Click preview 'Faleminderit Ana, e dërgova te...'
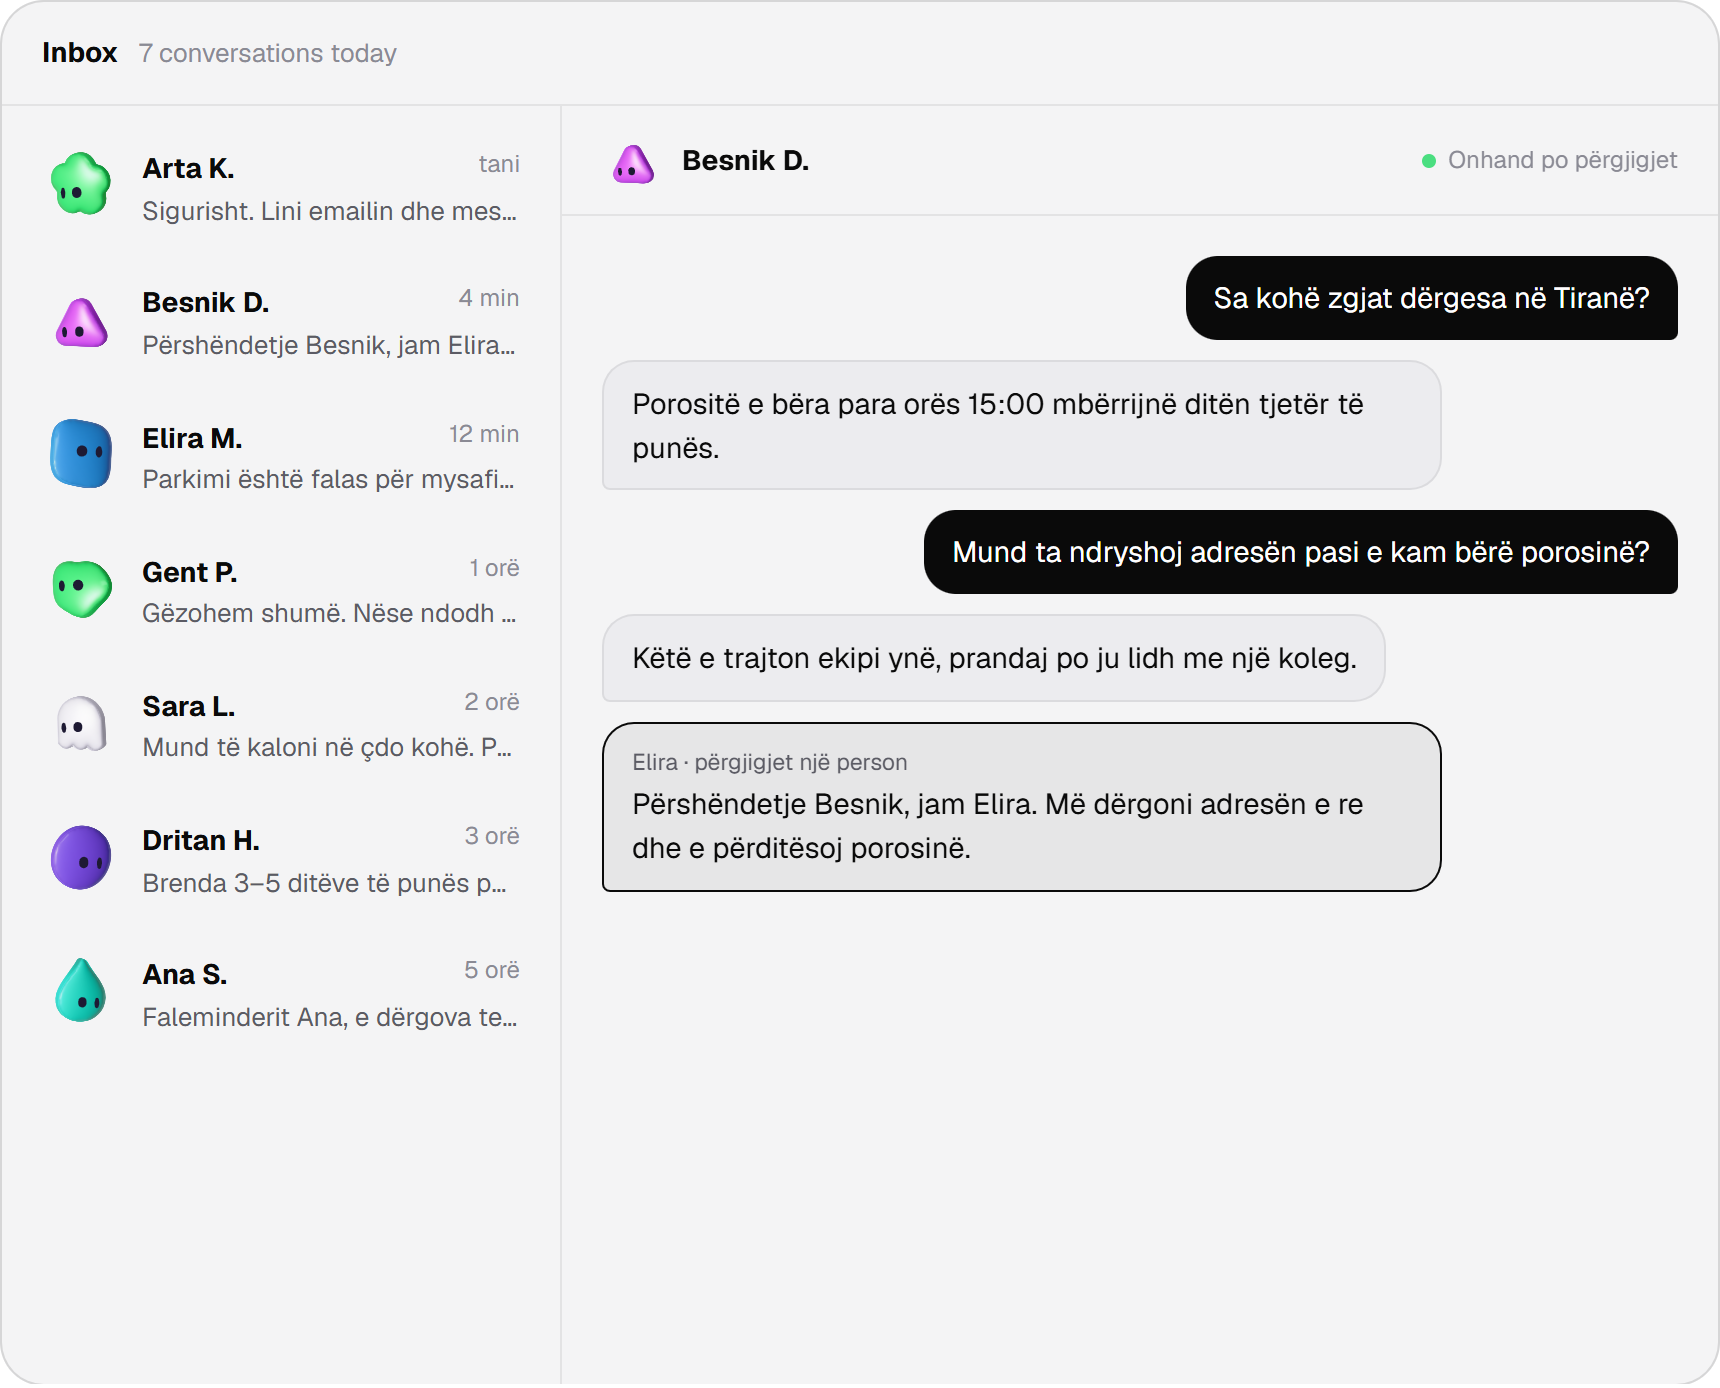 click(x=330, y=1017)
